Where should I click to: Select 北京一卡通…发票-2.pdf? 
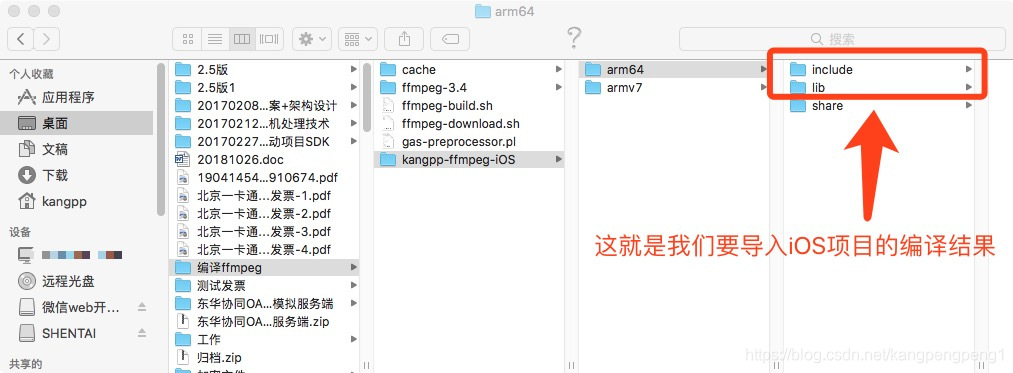[264, 213]
